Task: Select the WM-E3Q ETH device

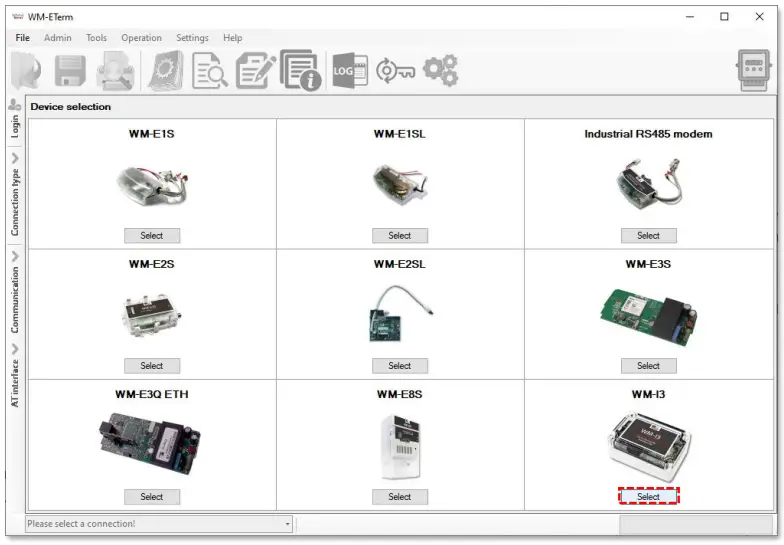Action: tap(152, 496)
